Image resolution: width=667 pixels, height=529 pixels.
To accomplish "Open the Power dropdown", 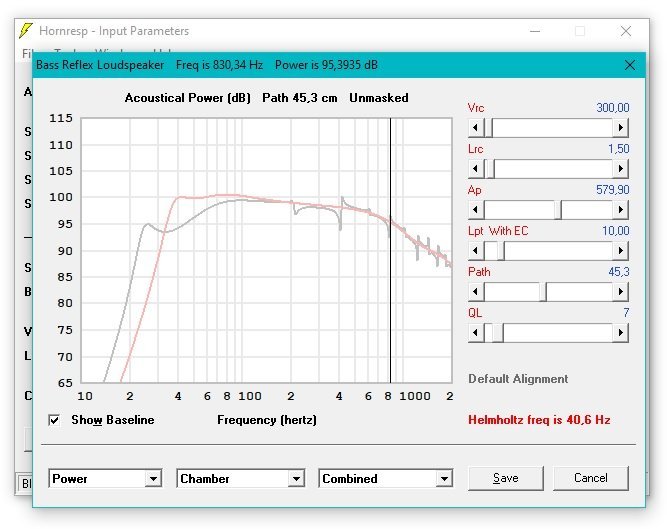I will 153,479.
